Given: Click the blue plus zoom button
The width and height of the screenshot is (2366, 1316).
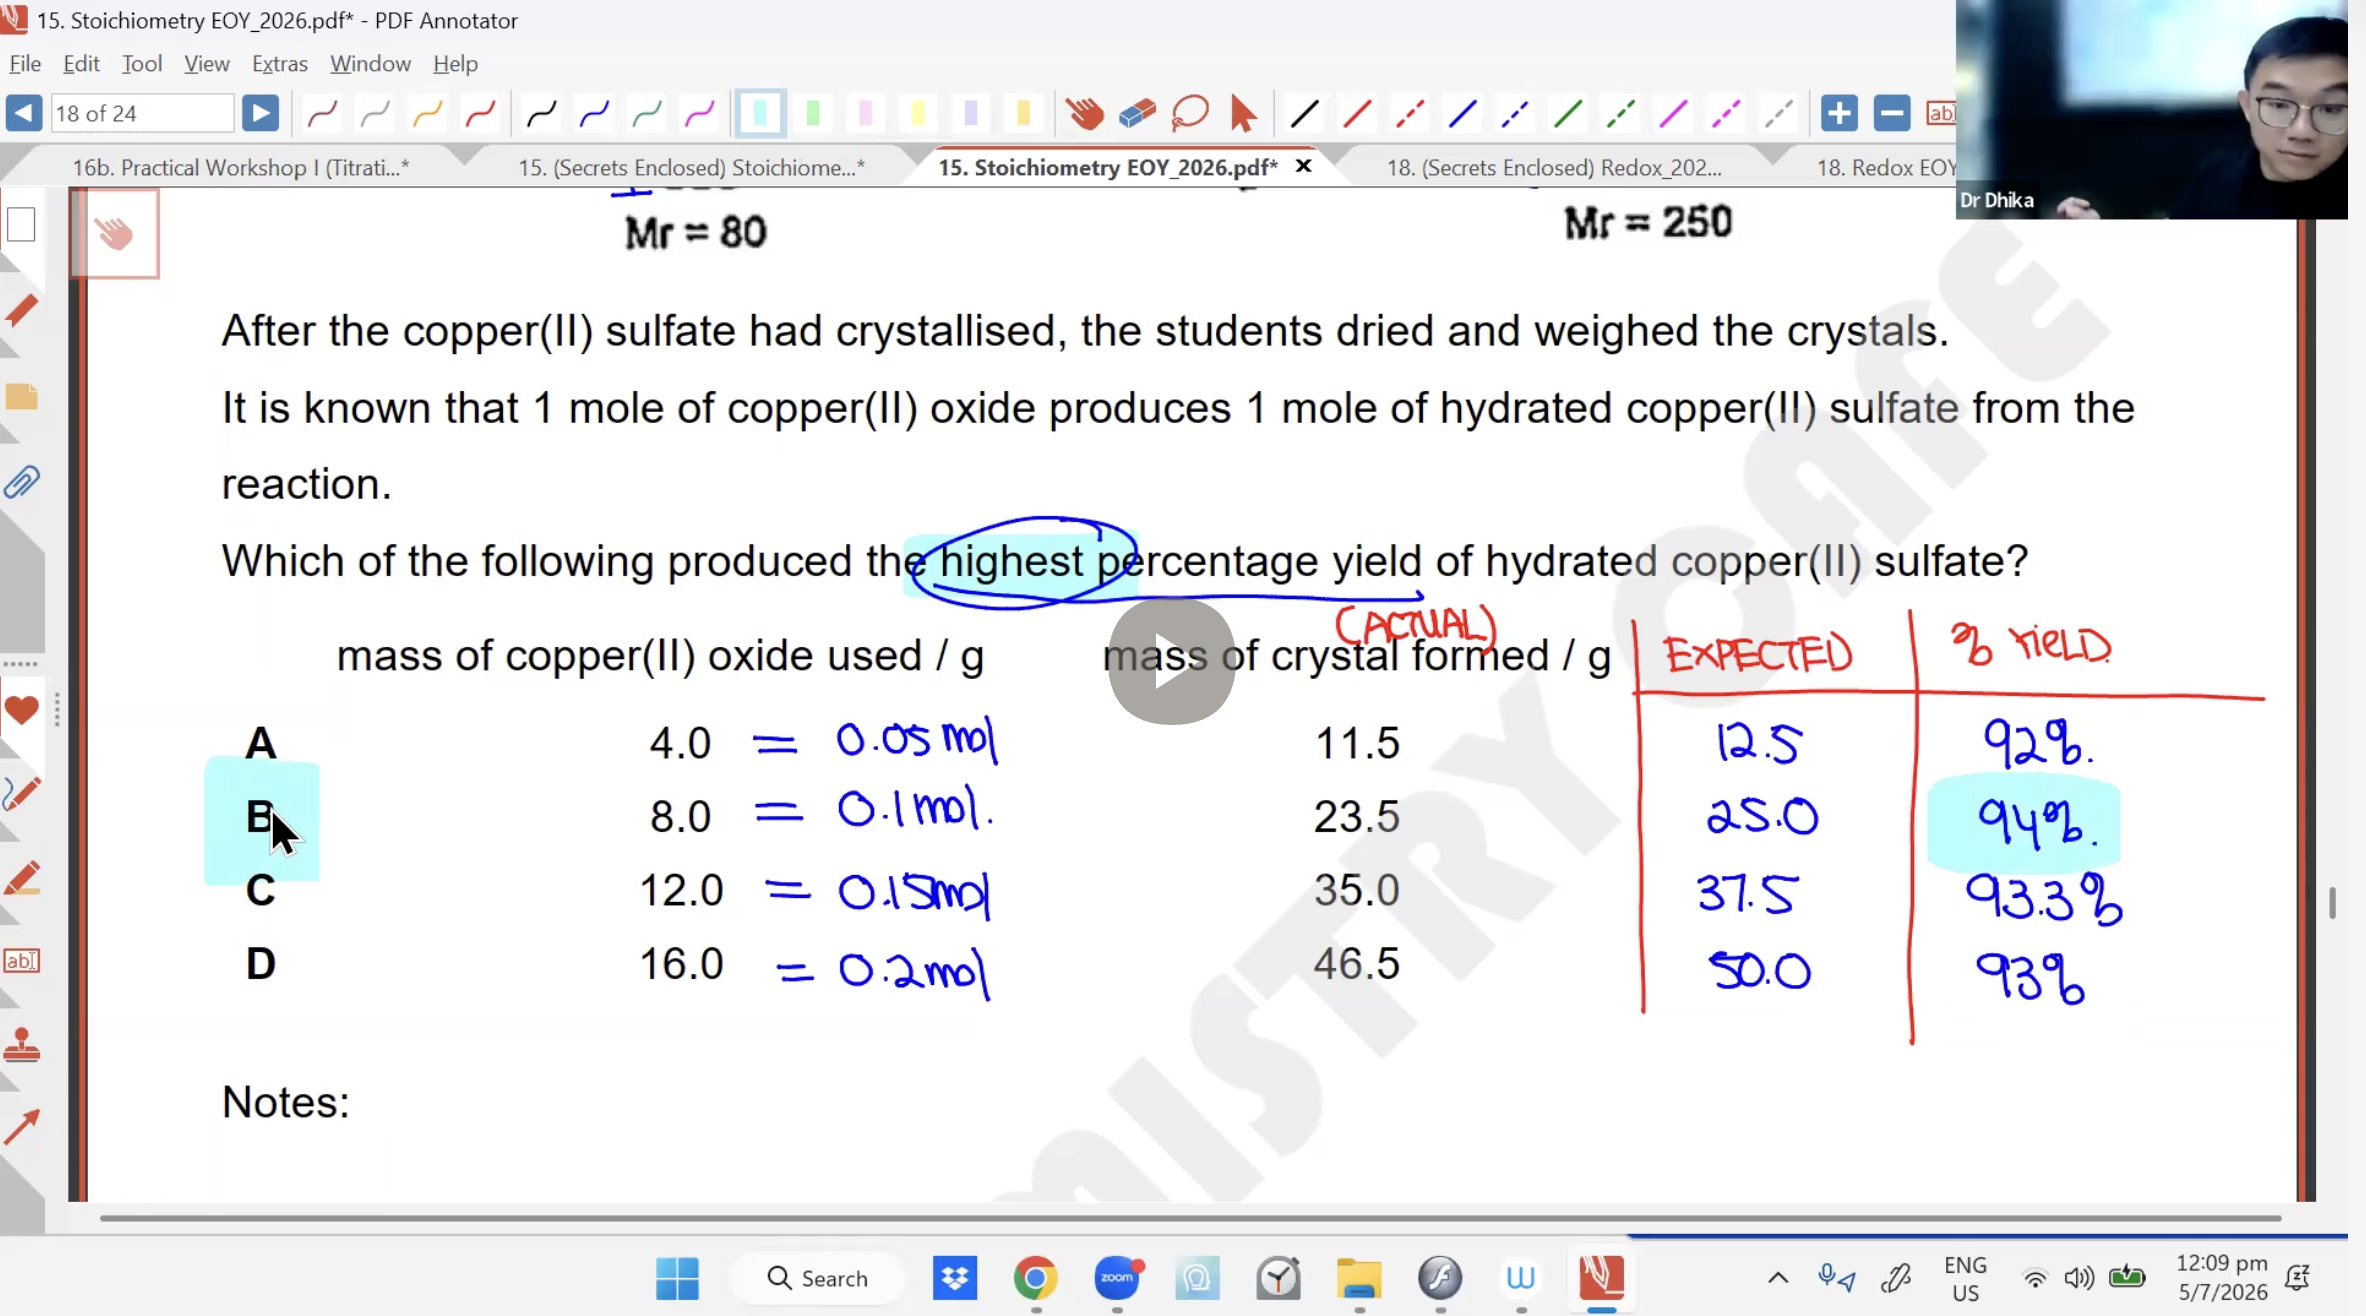Looking at the screenshot, I should [1839, 113].
